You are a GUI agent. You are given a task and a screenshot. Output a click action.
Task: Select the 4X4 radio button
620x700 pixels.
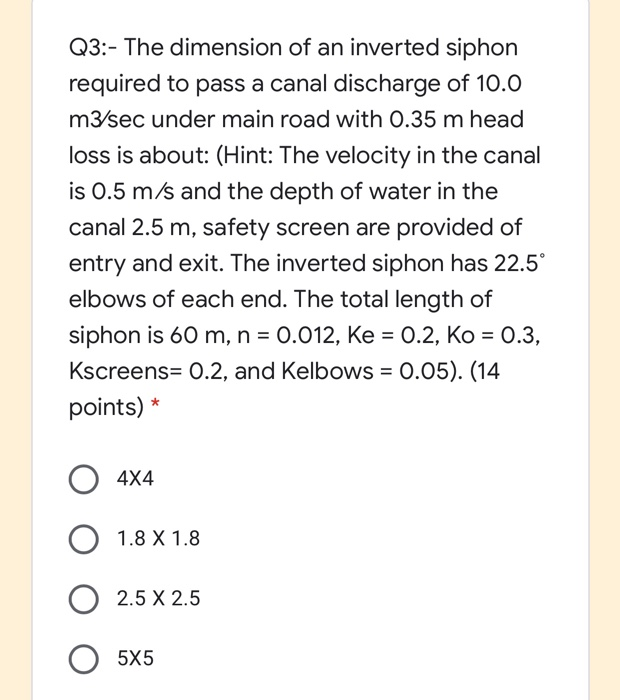(83, 479)
